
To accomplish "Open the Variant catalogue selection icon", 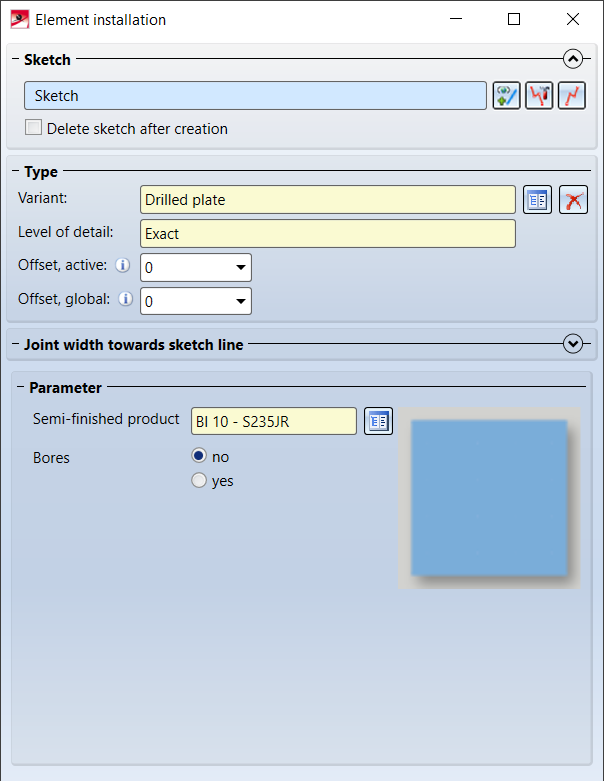I will click(x=538, y=200).
